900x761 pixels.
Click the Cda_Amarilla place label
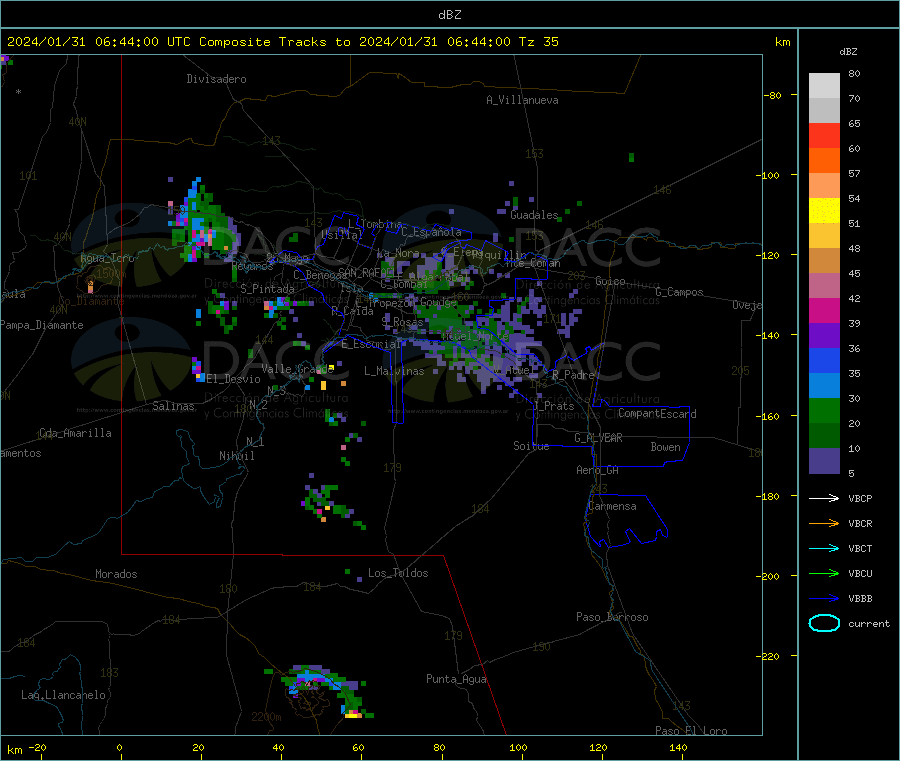(x=75, y=433)
